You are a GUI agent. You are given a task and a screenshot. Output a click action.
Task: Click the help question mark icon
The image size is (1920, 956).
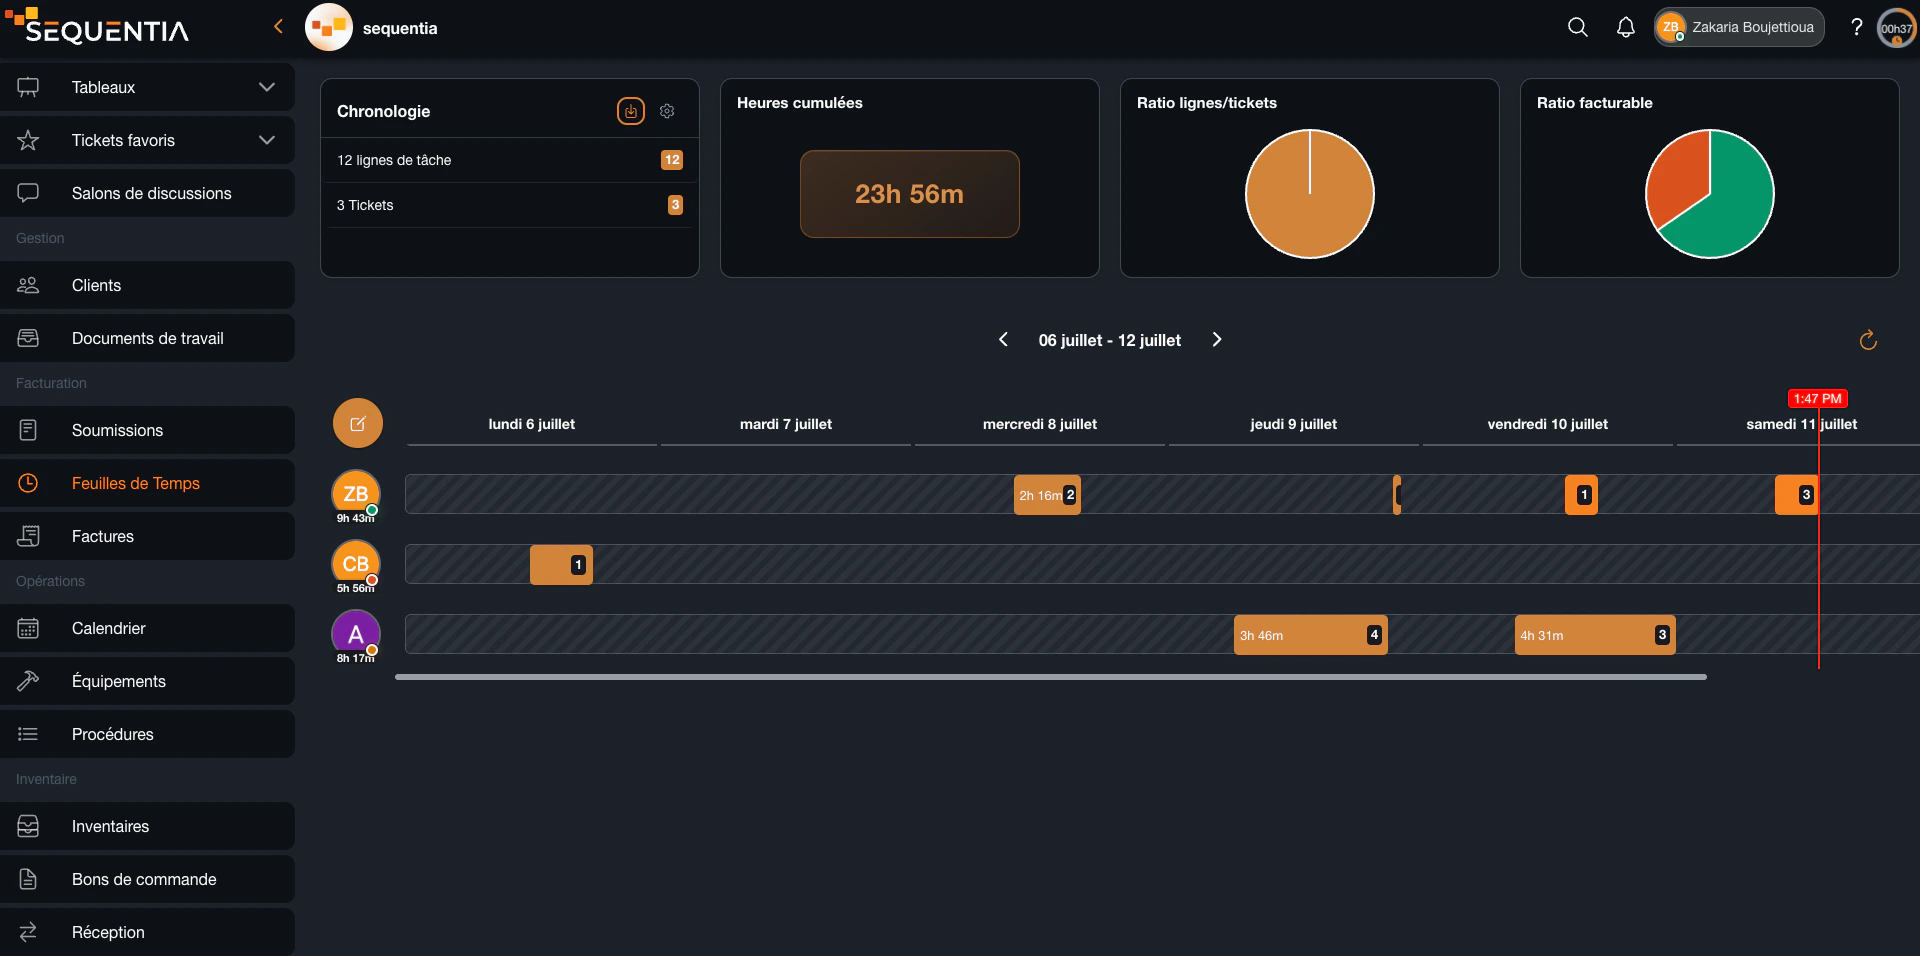click(x=1856, y=27)
